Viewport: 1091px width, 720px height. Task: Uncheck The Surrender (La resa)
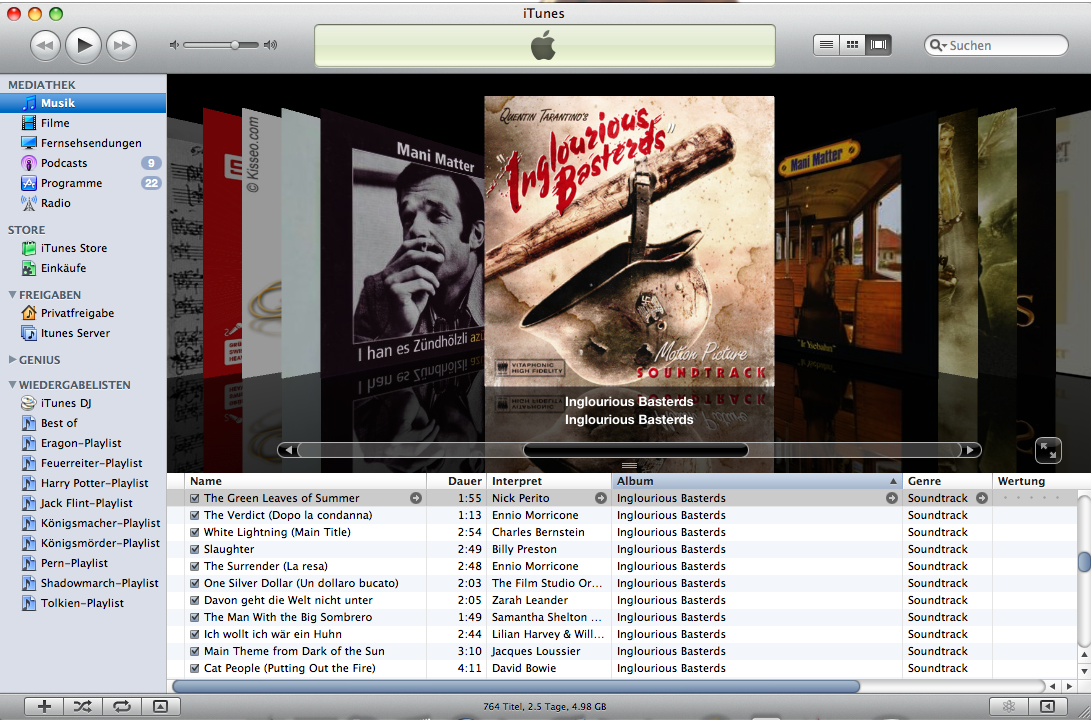click(195, 566)
